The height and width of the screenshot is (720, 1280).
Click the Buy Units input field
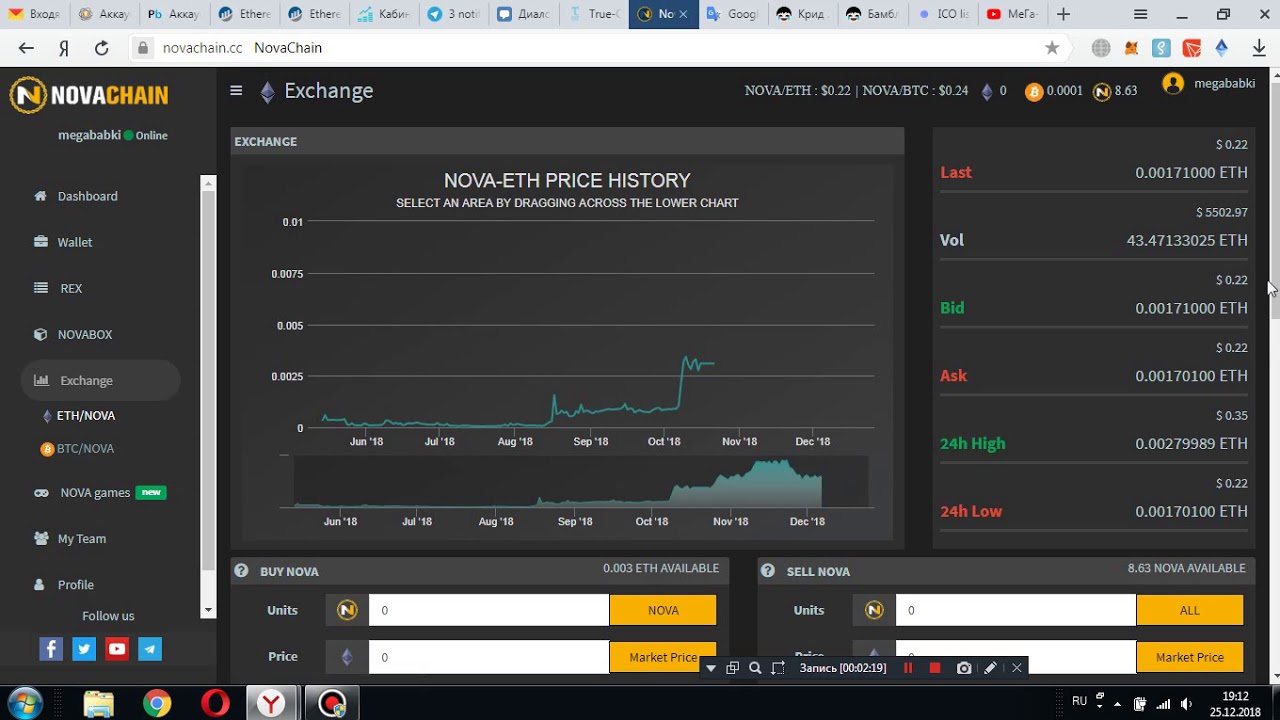[x=489, y=610]
